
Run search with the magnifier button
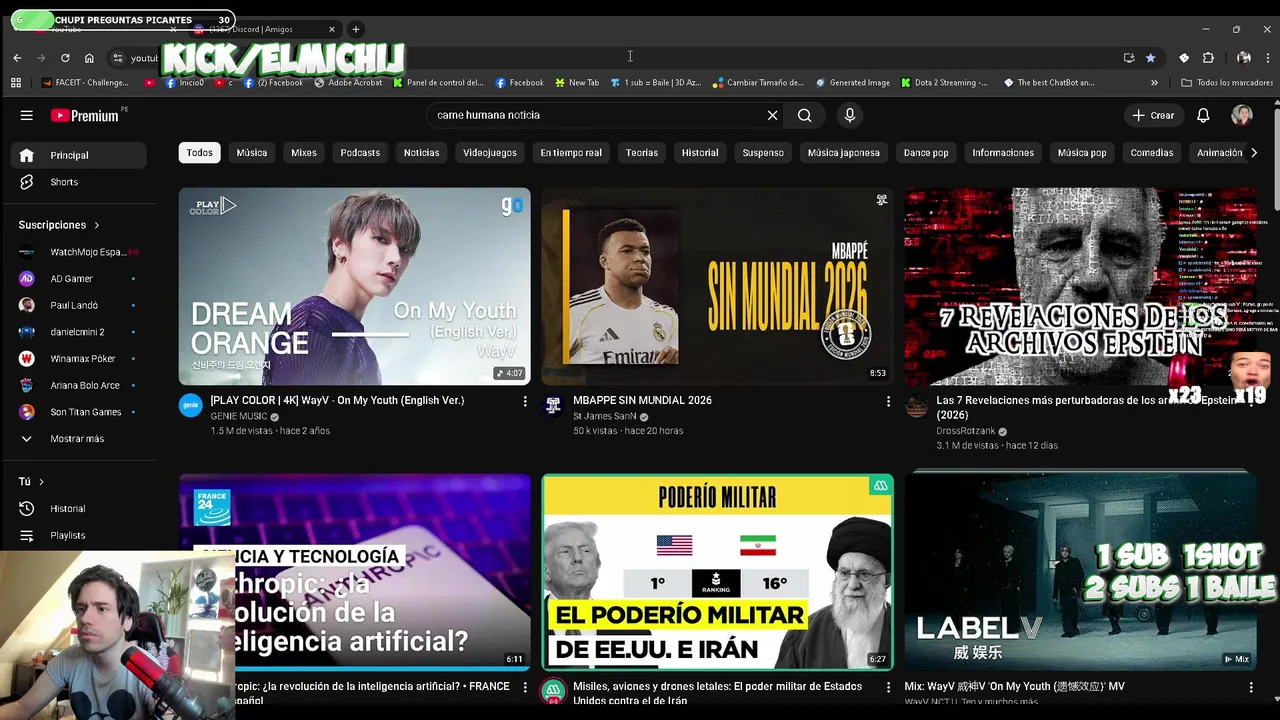804,115
